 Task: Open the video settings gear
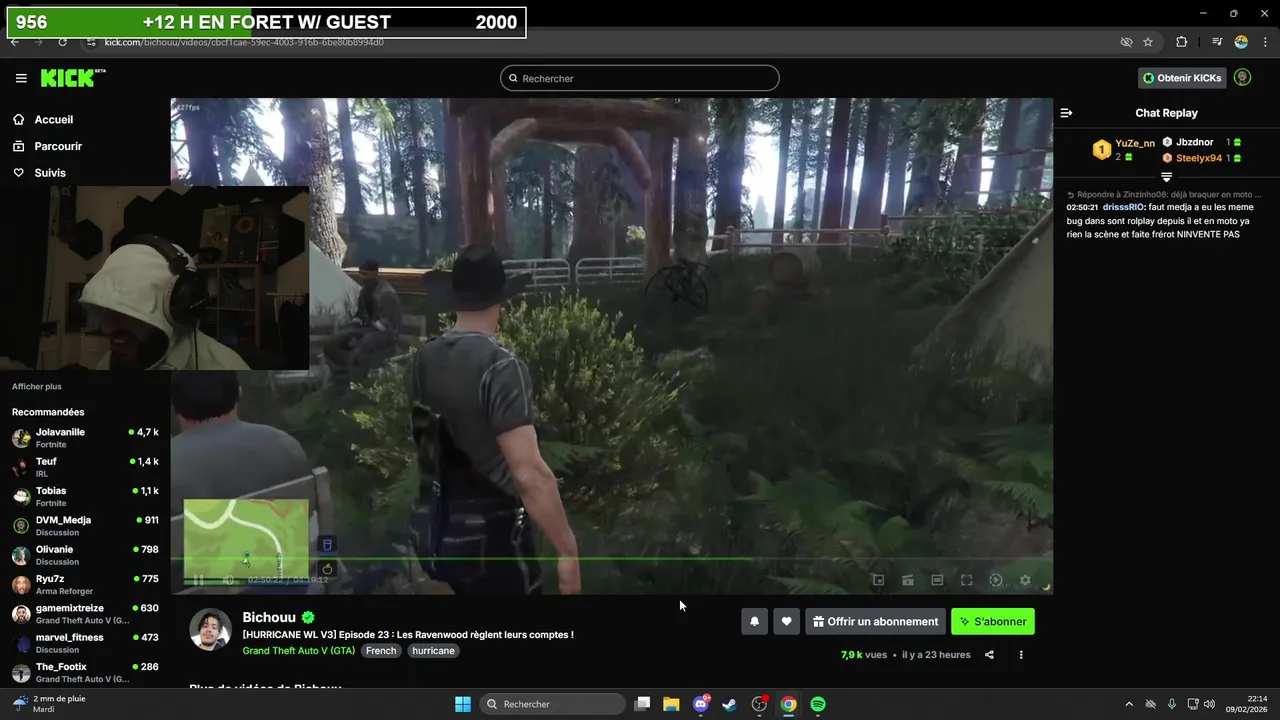click(x=1025, y=580)
